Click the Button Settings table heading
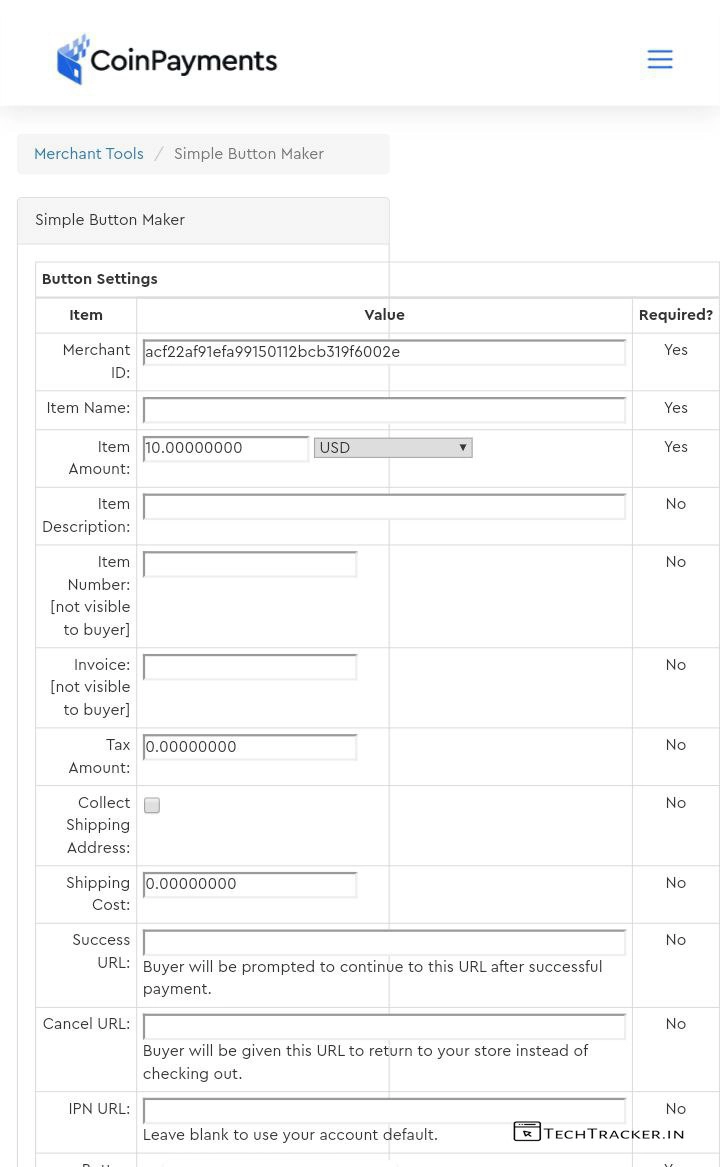This screenshot has height=1167, width=720. pyautogui.click(x=100, y=279)
